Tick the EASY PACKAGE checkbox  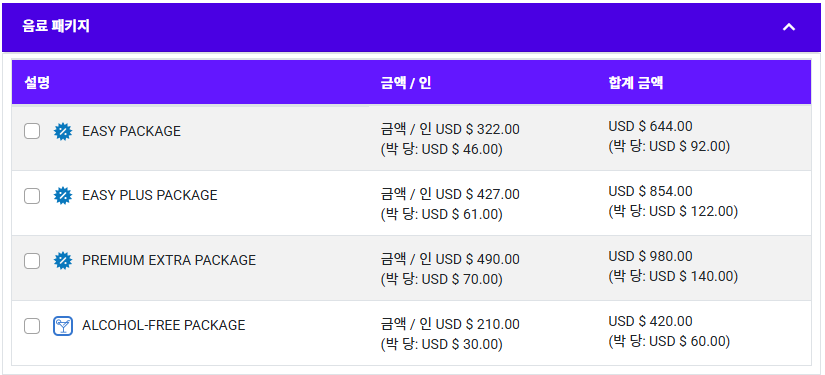click(32, 131)
